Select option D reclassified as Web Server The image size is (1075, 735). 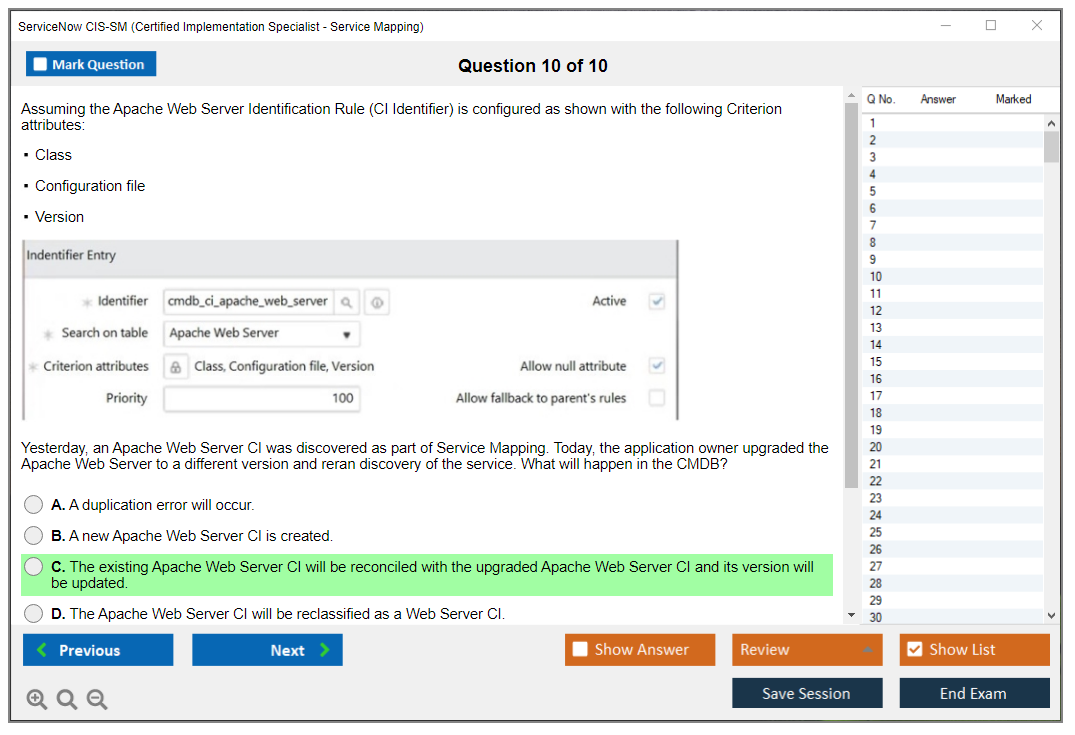click(x=34, y=614)
